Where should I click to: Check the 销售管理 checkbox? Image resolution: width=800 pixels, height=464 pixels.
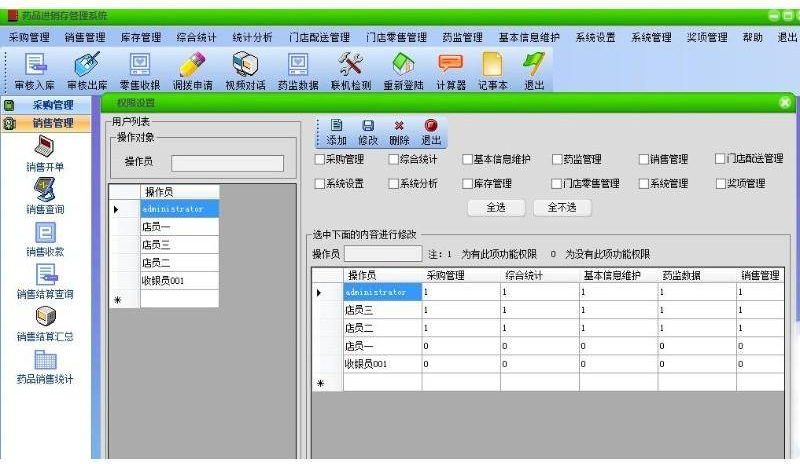point(644,159)
